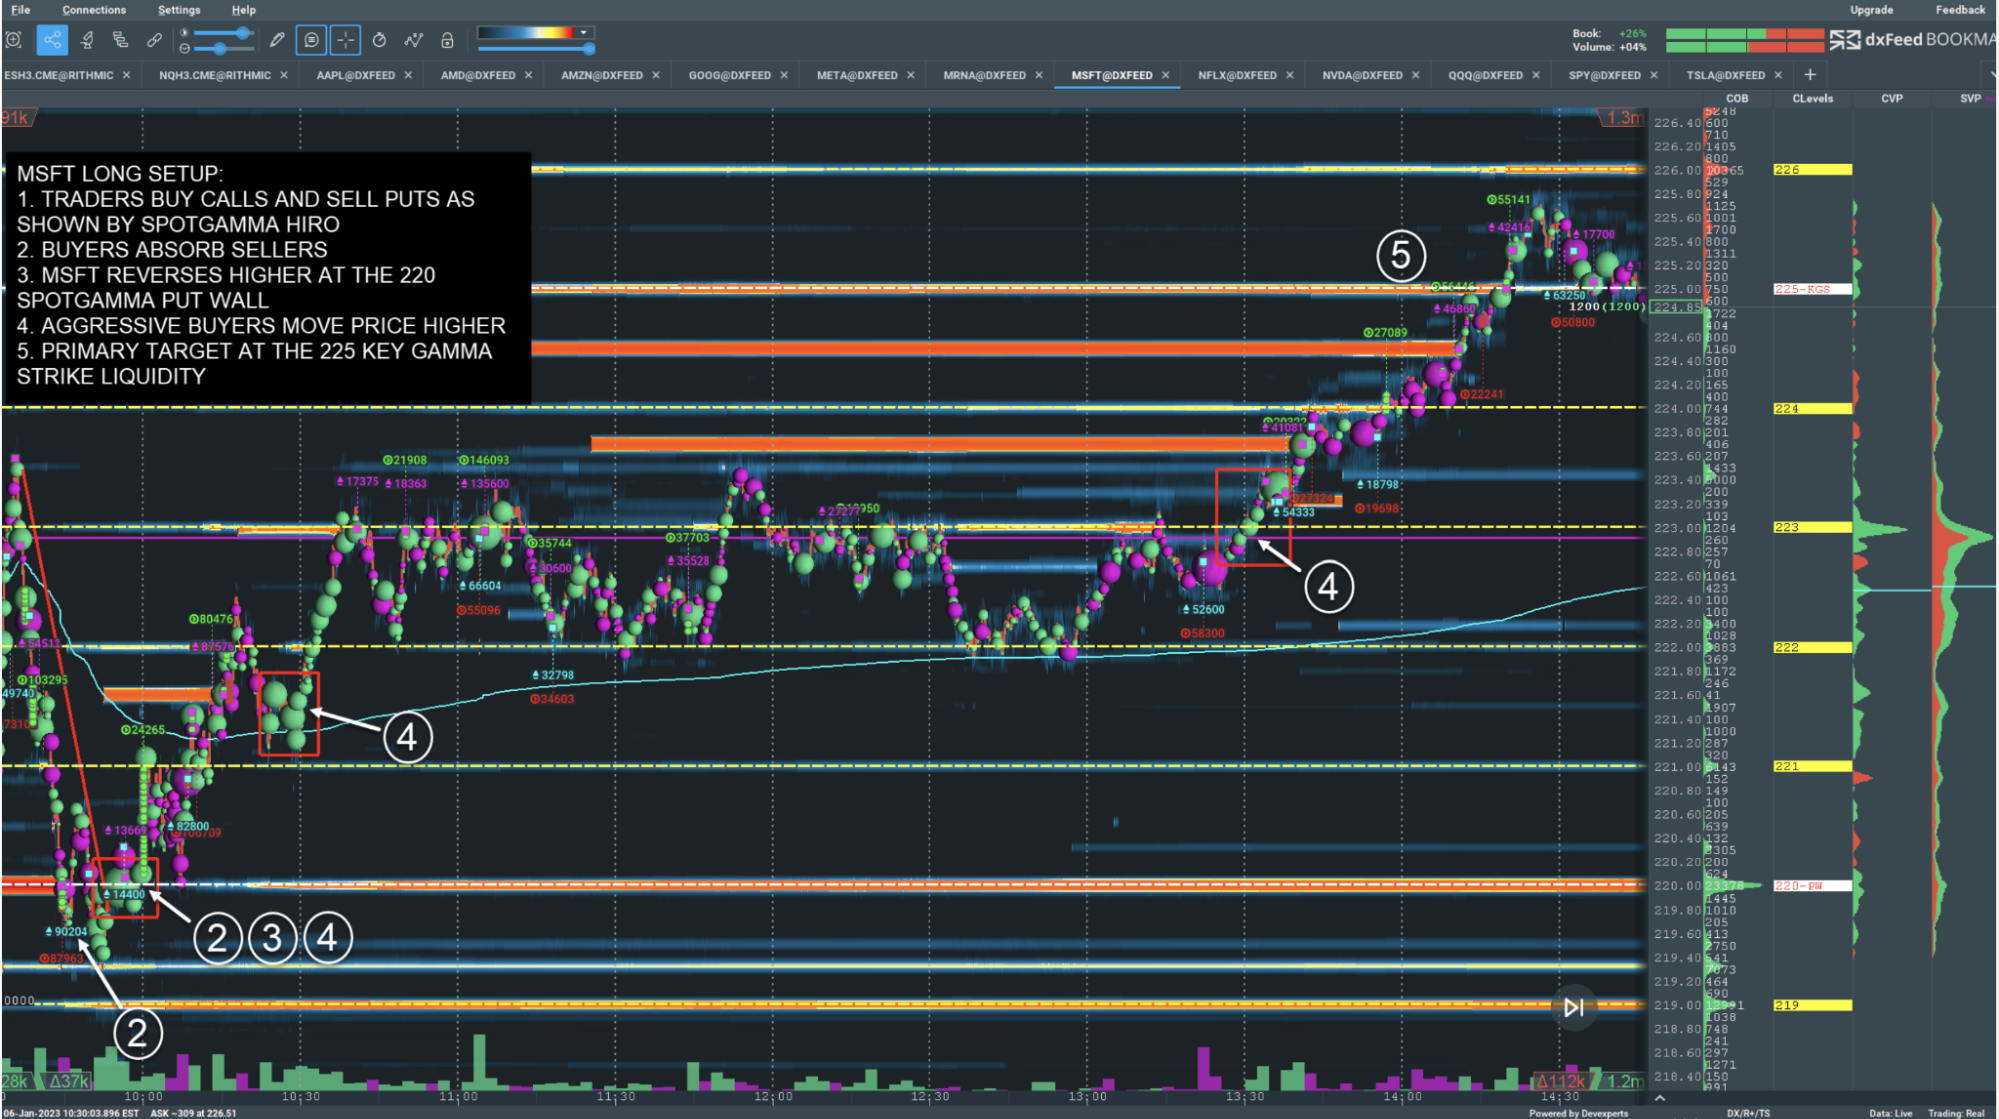Open the Help menu

click(244, 10)
